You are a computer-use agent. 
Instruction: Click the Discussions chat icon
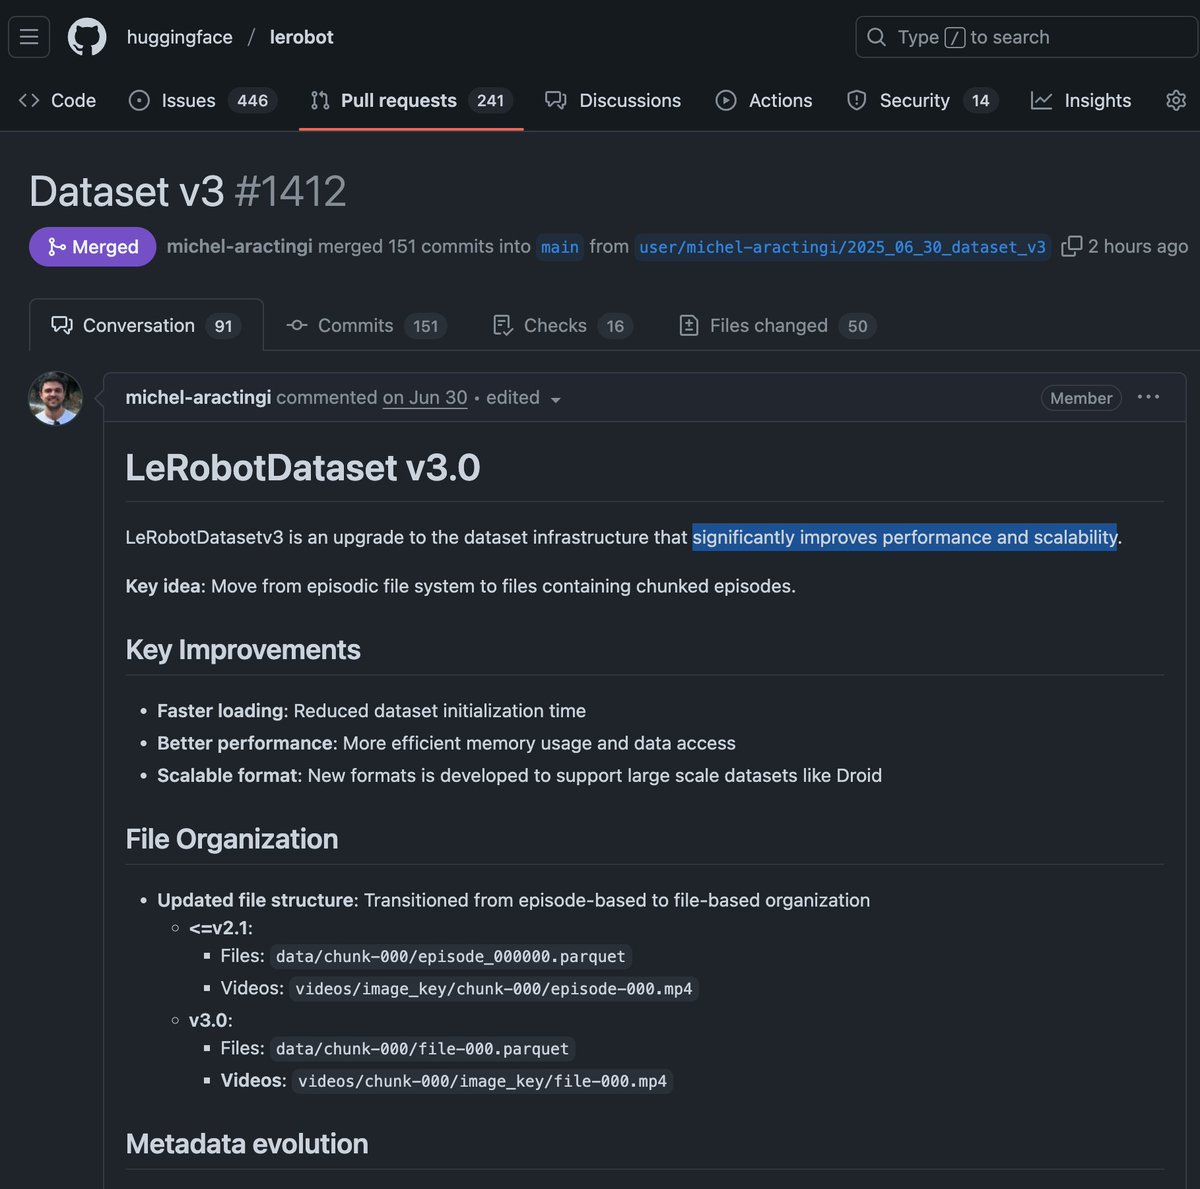tap(556, 100)
